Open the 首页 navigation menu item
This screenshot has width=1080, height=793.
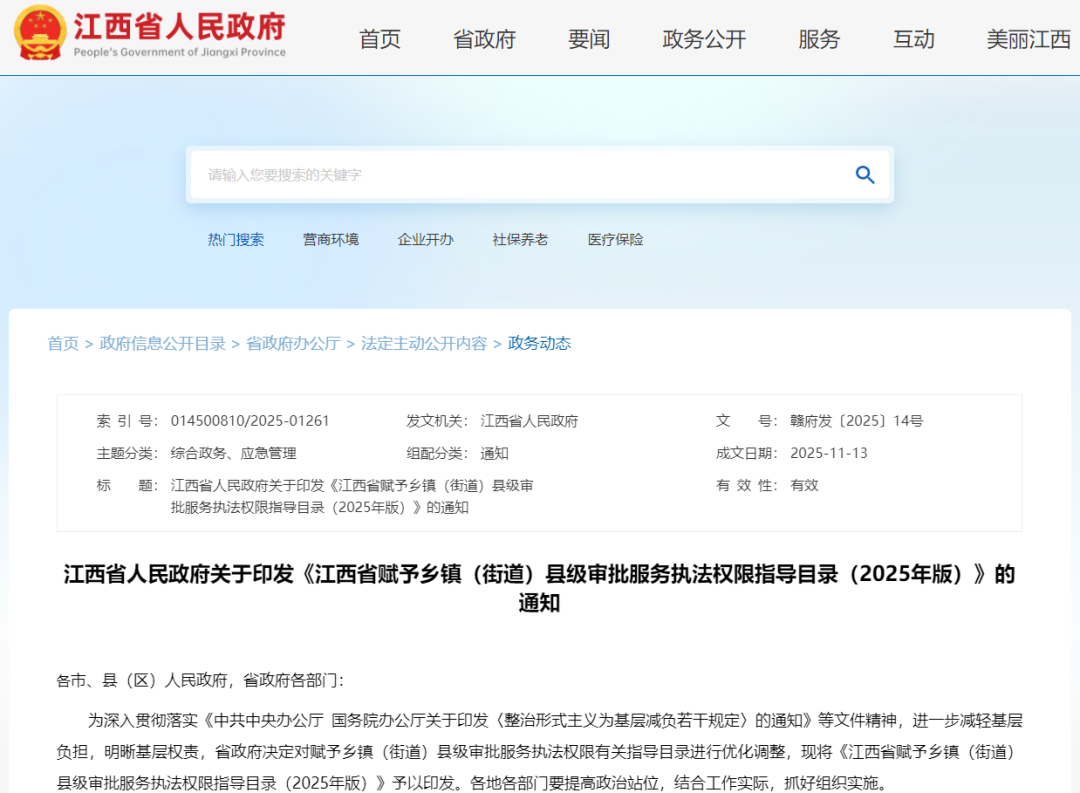pos(380,39)
